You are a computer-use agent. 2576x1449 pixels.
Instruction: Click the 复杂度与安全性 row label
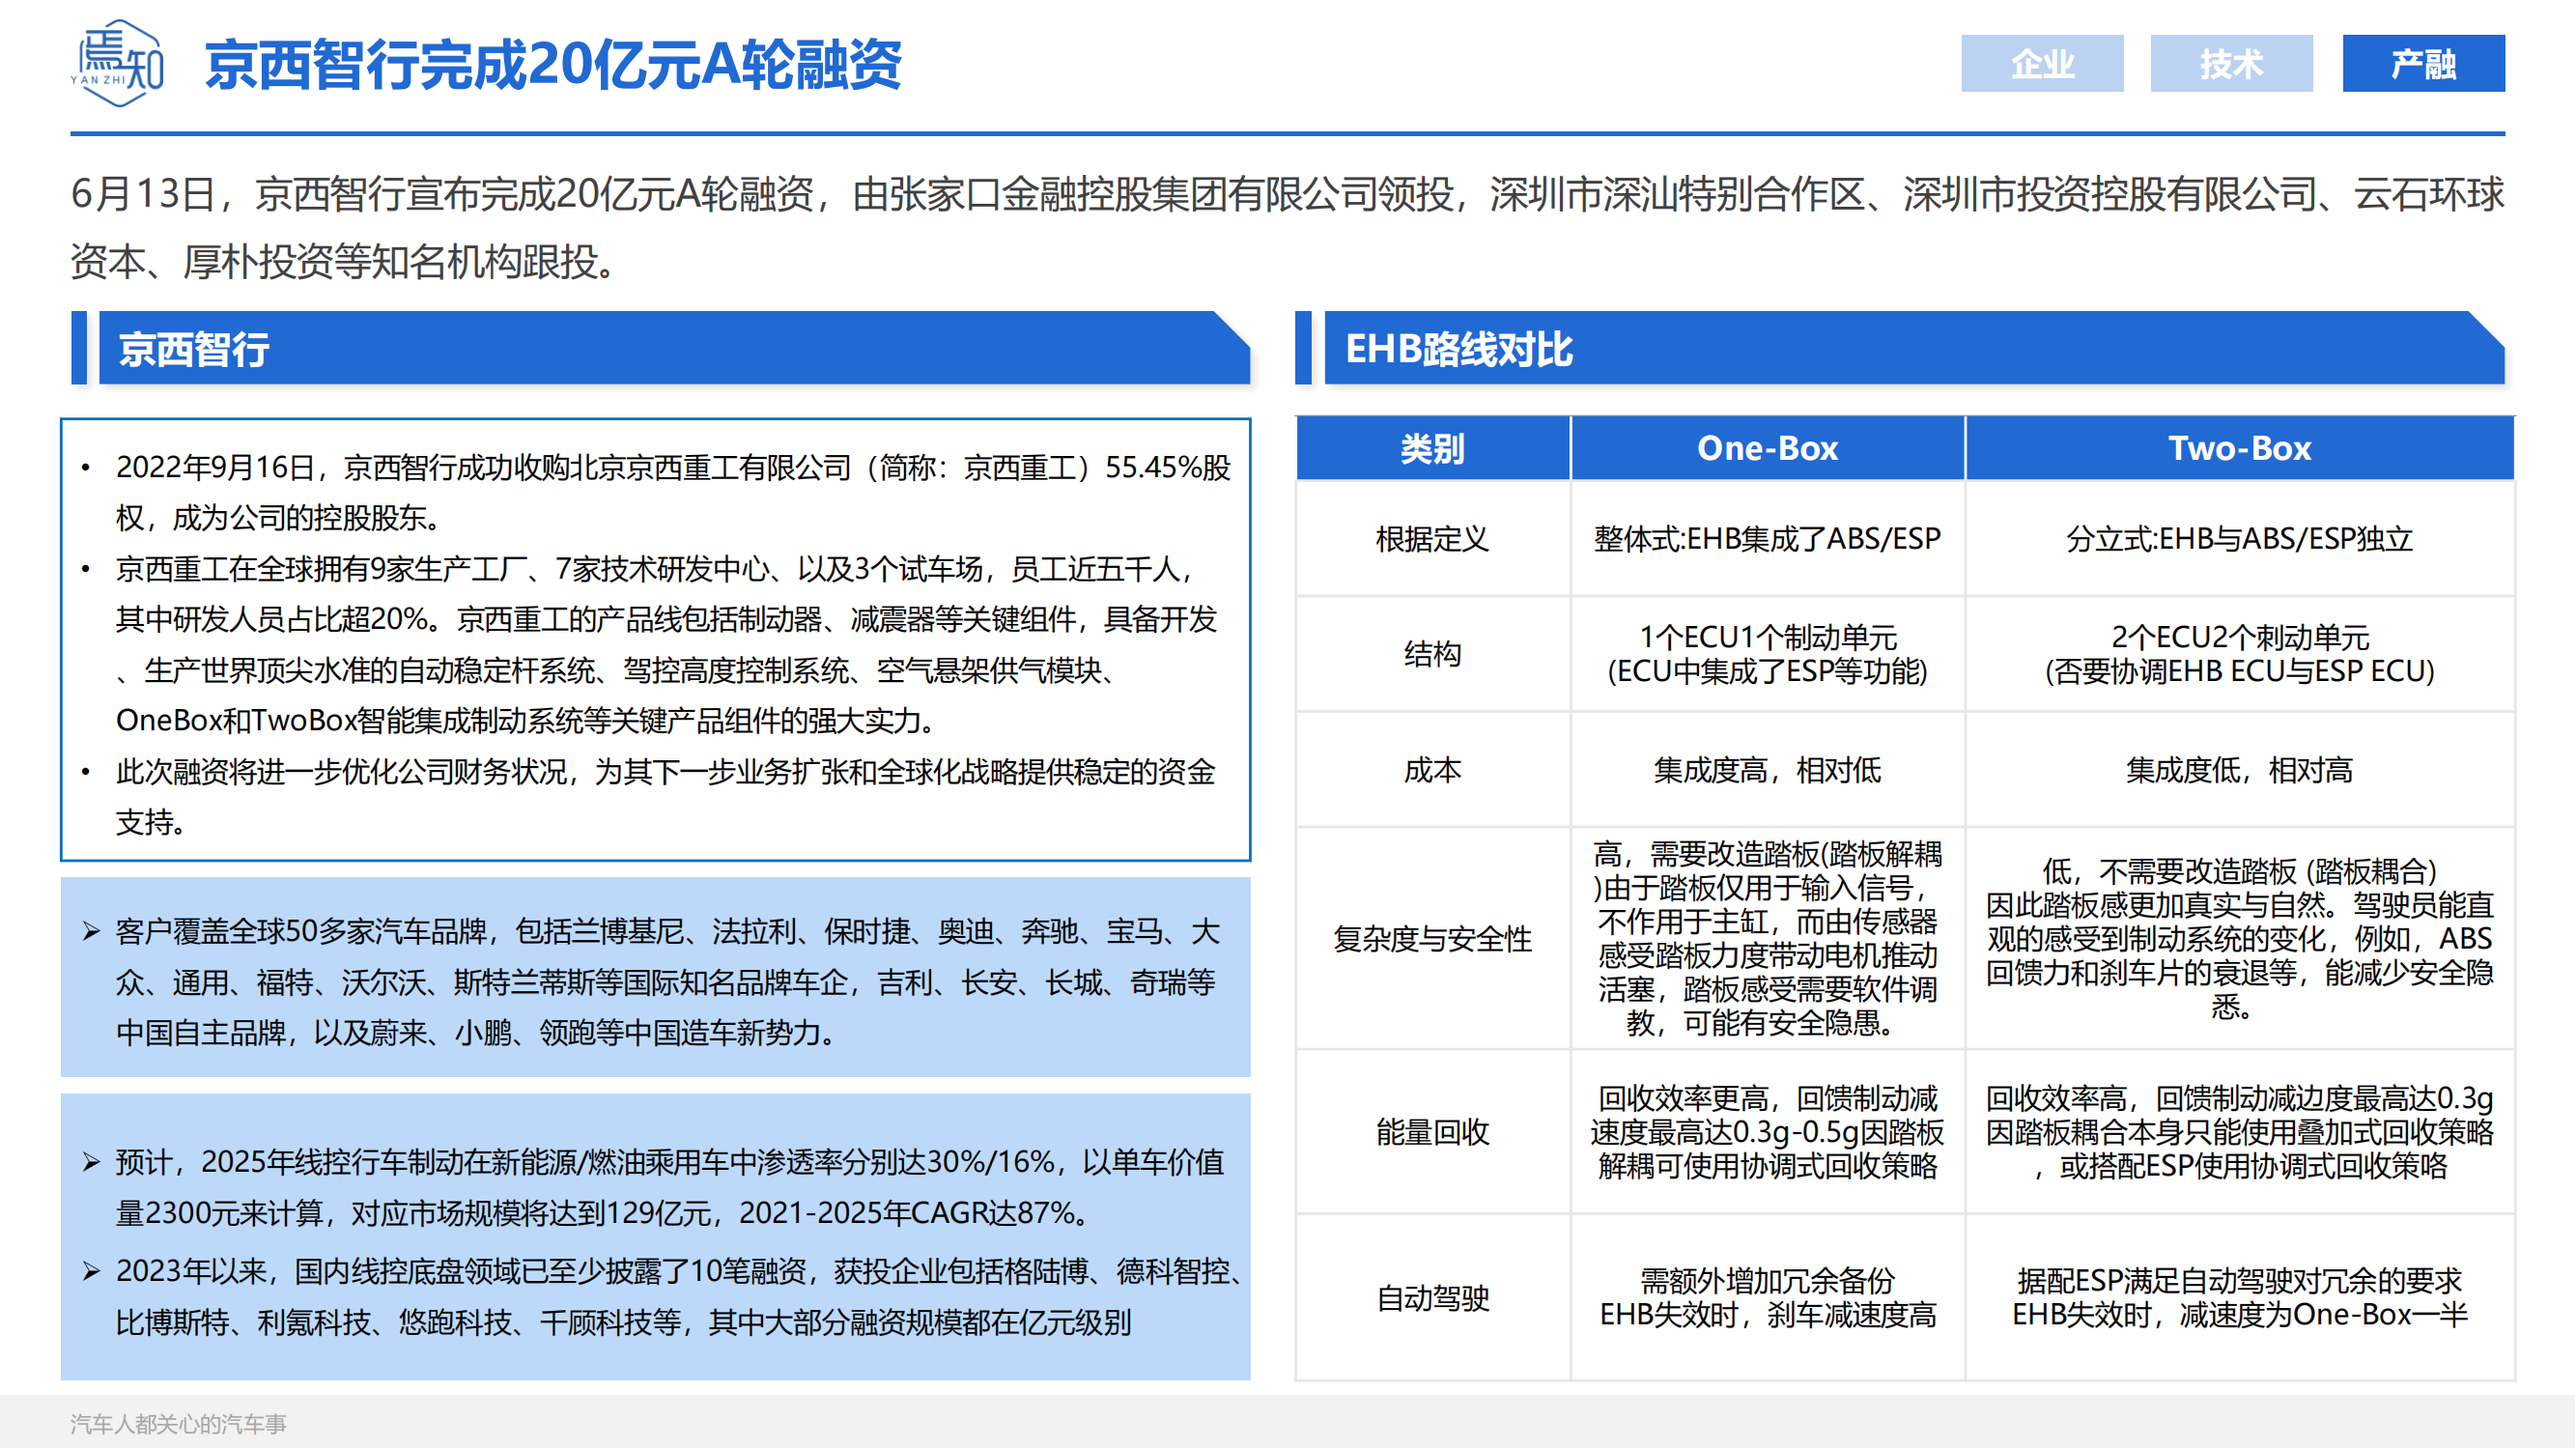[1432, 939]
